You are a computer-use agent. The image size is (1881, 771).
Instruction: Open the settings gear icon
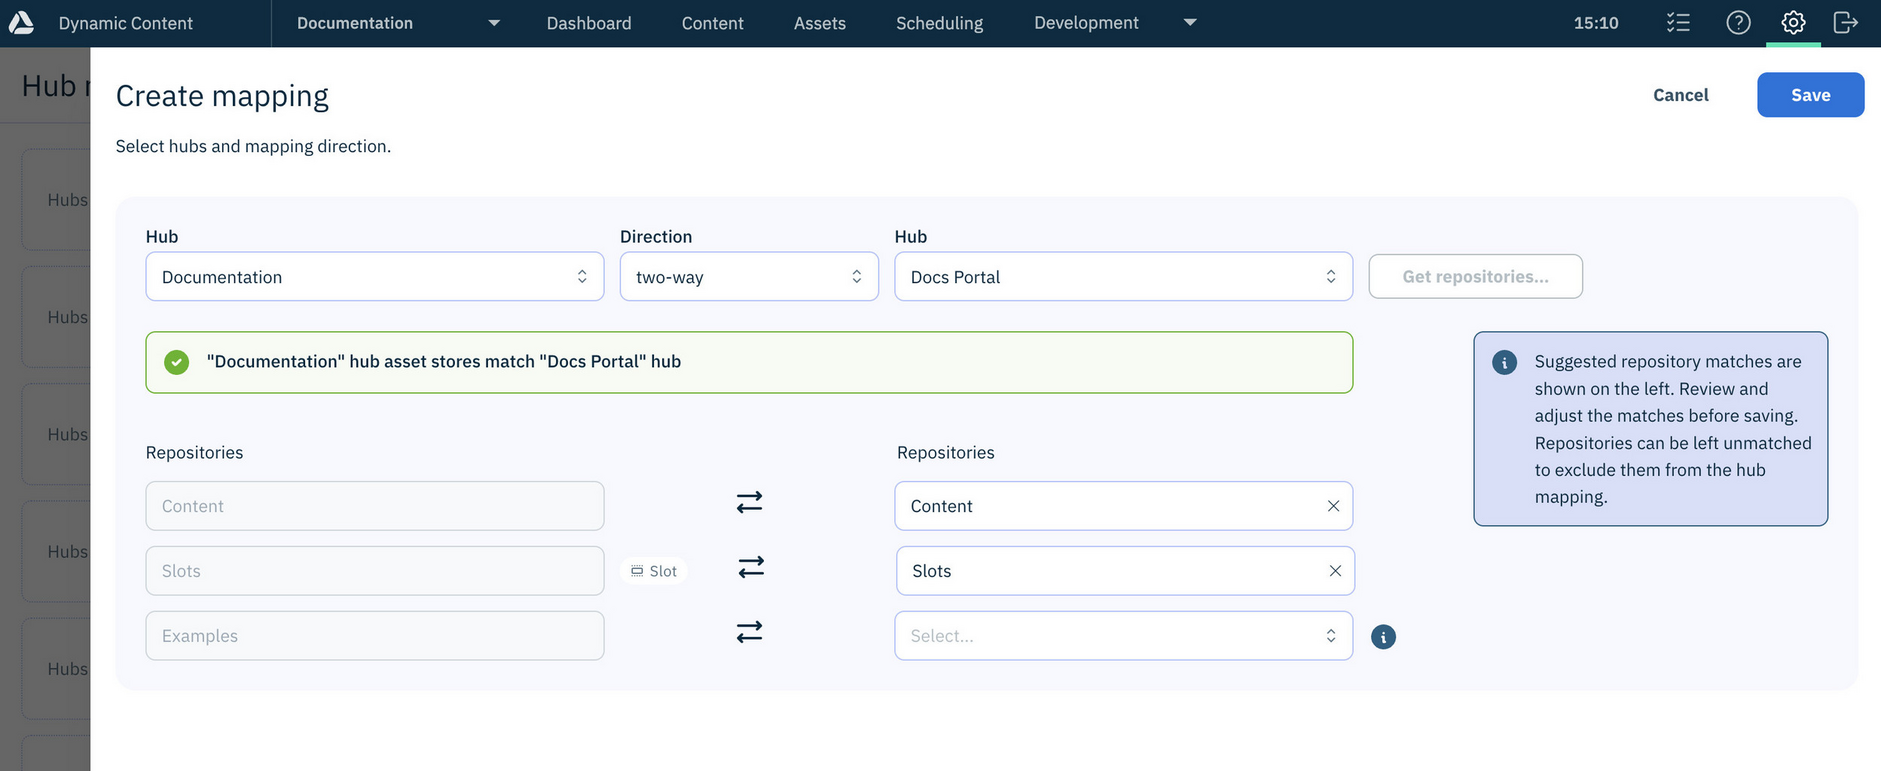tap(1793, 22)
